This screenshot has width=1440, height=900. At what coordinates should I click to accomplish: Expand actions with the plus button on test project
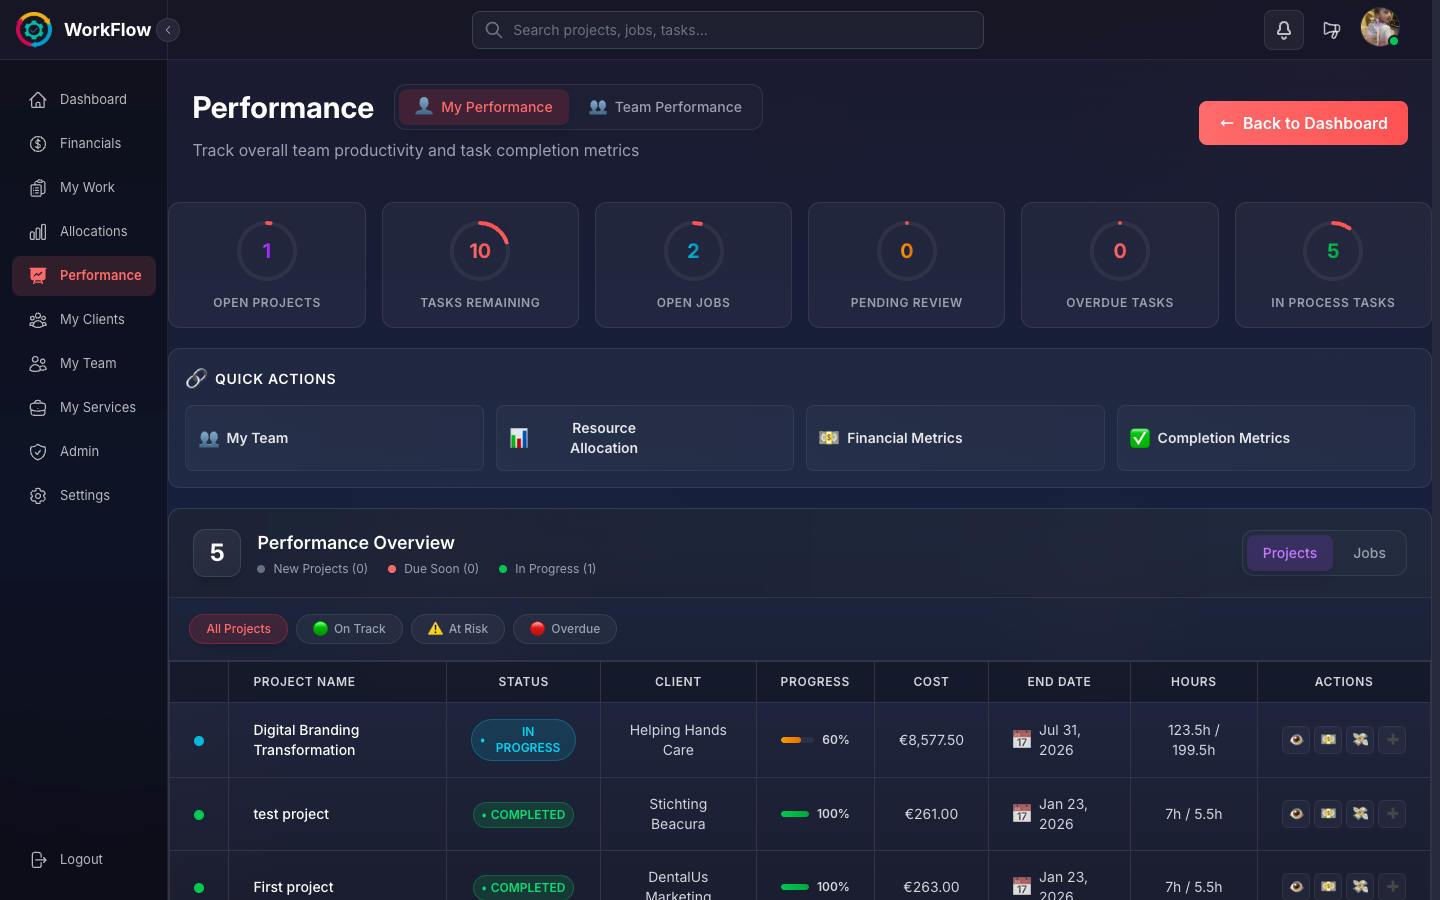click(x=1392, y=814)
